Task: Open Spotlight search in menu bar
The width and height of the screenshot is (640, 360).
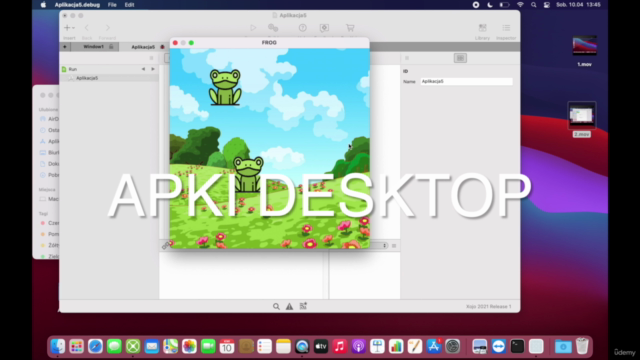Action: [x=533, y=5]
